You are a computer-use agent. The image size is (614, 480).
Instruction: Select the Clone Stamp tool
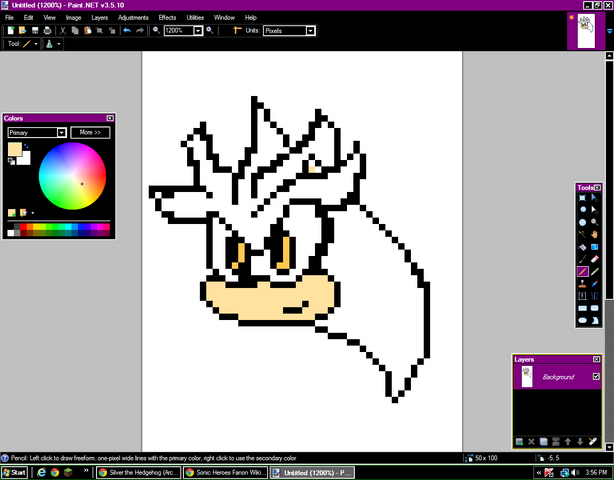tap(583, 284)
